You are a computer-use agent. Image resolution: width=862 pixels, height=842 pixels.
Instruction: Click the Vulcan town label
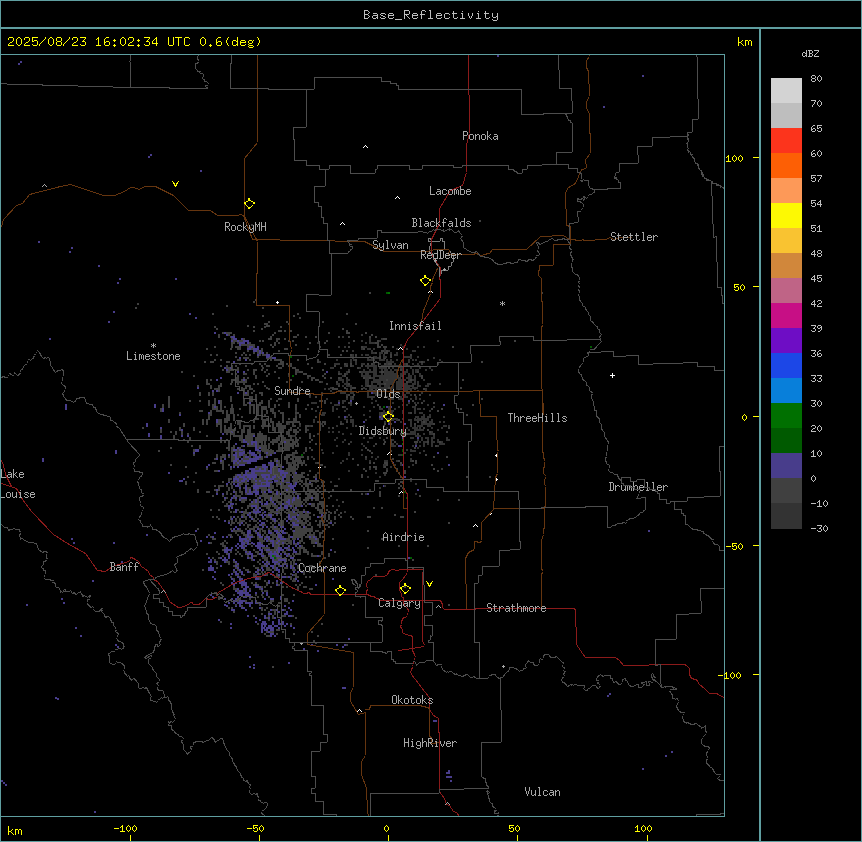pos(542,792)
